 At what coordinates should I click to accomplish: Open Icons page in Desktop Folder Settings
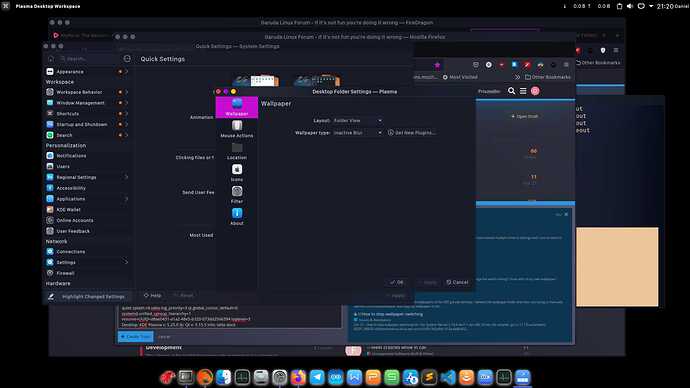pyautogui.click(x=237, y=173)
